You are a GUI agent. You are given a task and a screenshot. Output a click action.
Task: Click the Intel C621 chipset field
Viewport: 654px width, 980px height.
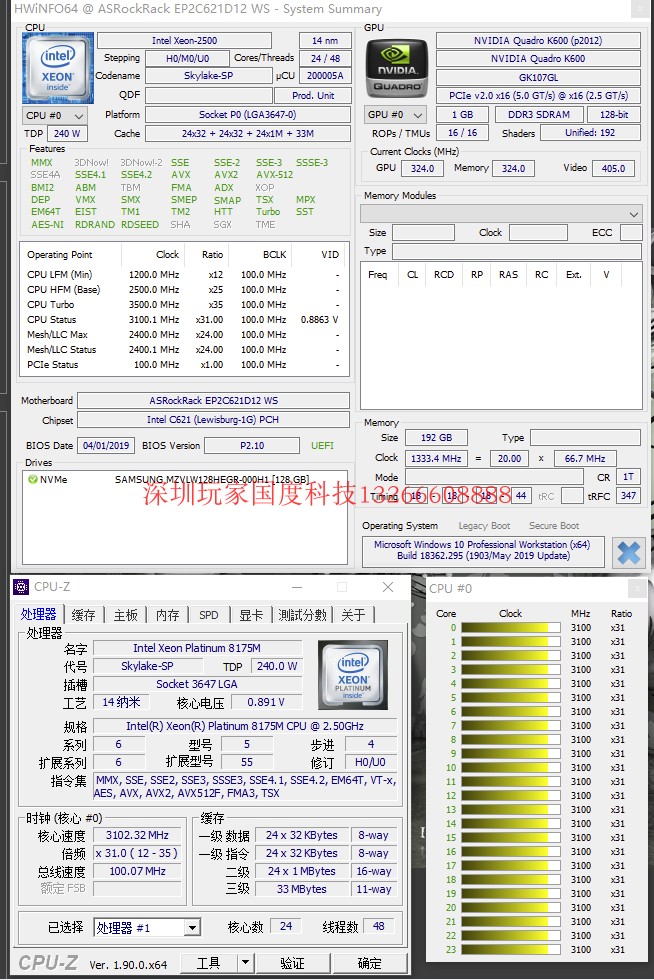coord(213,419)
